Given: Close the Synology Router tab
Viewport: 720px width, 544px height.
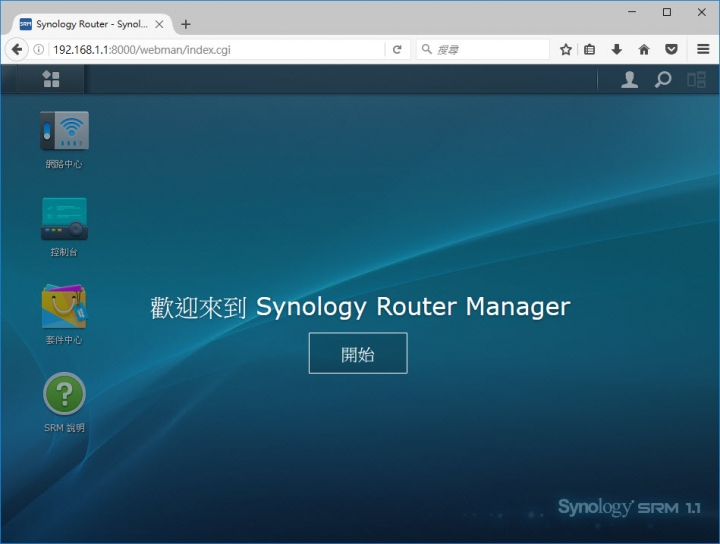Looking at the screenshot, I should (x=159, y=24).
